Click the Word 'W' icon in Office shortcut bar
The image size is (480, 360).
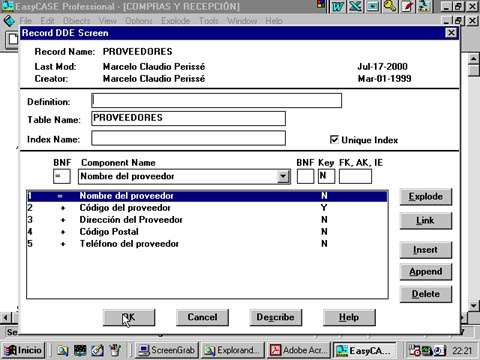click(x=338, y=6)
